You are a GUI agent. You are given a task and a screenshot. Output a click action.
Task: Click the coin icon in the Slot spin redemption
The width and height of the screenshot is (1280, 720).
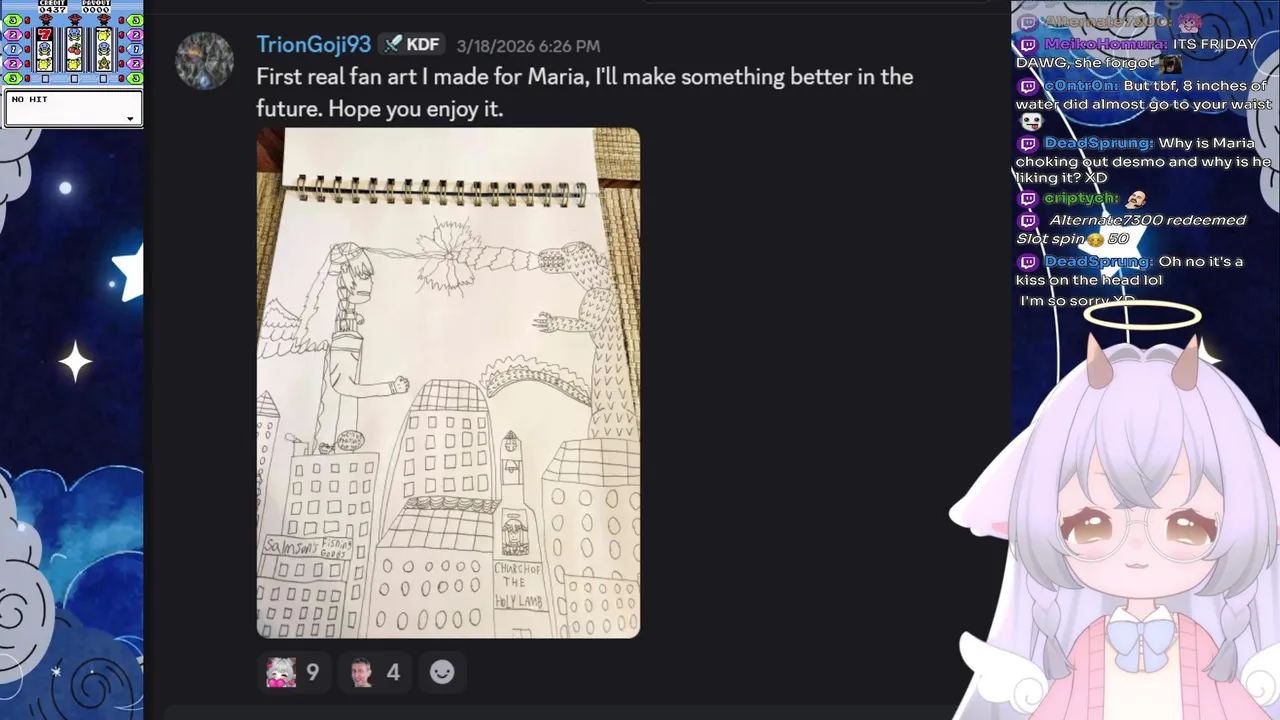click(1095, 240)
